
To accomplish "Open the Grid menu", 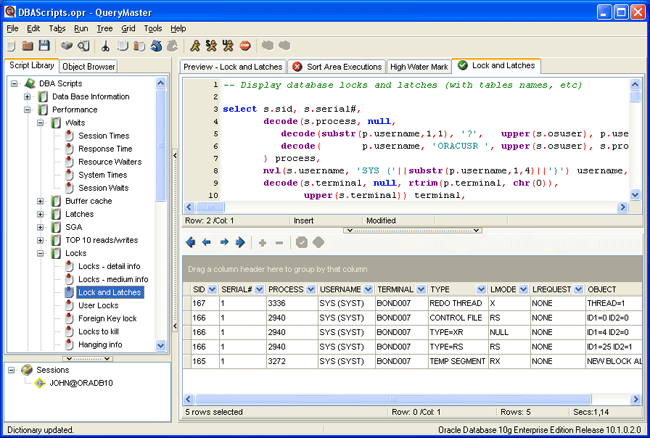I will point(128,29).
